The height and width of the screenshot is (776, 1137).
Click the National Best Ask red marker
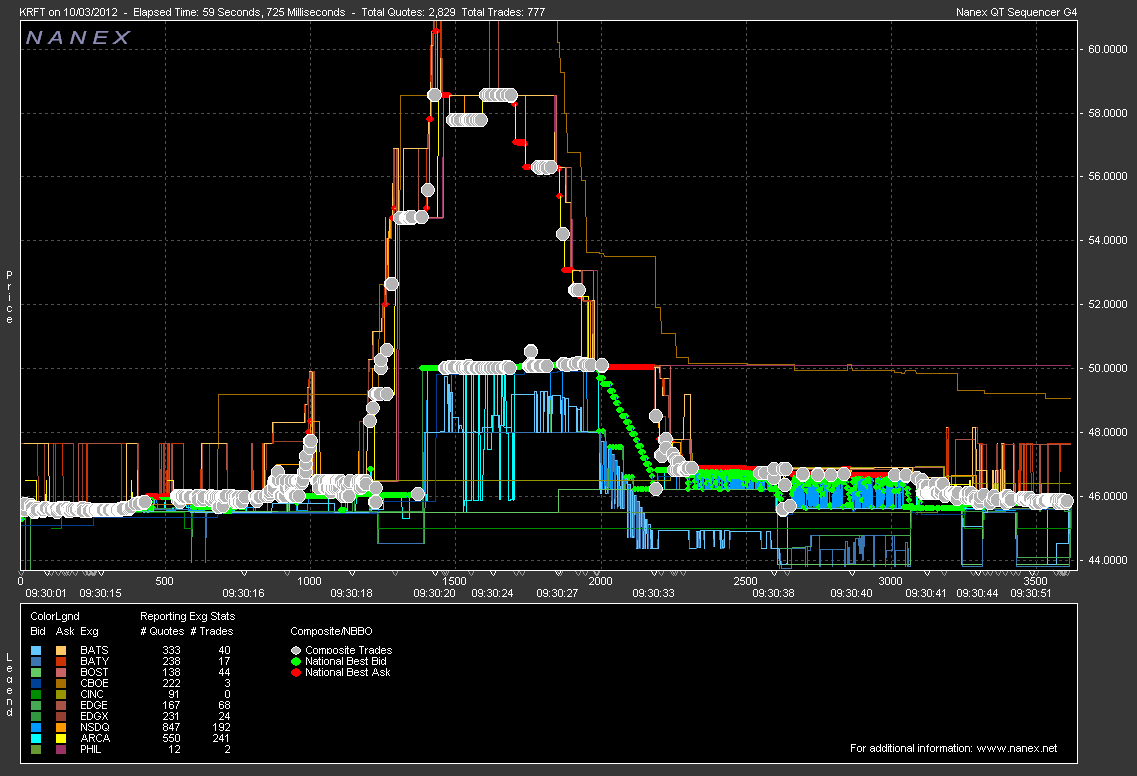click(x=297, y=672)
